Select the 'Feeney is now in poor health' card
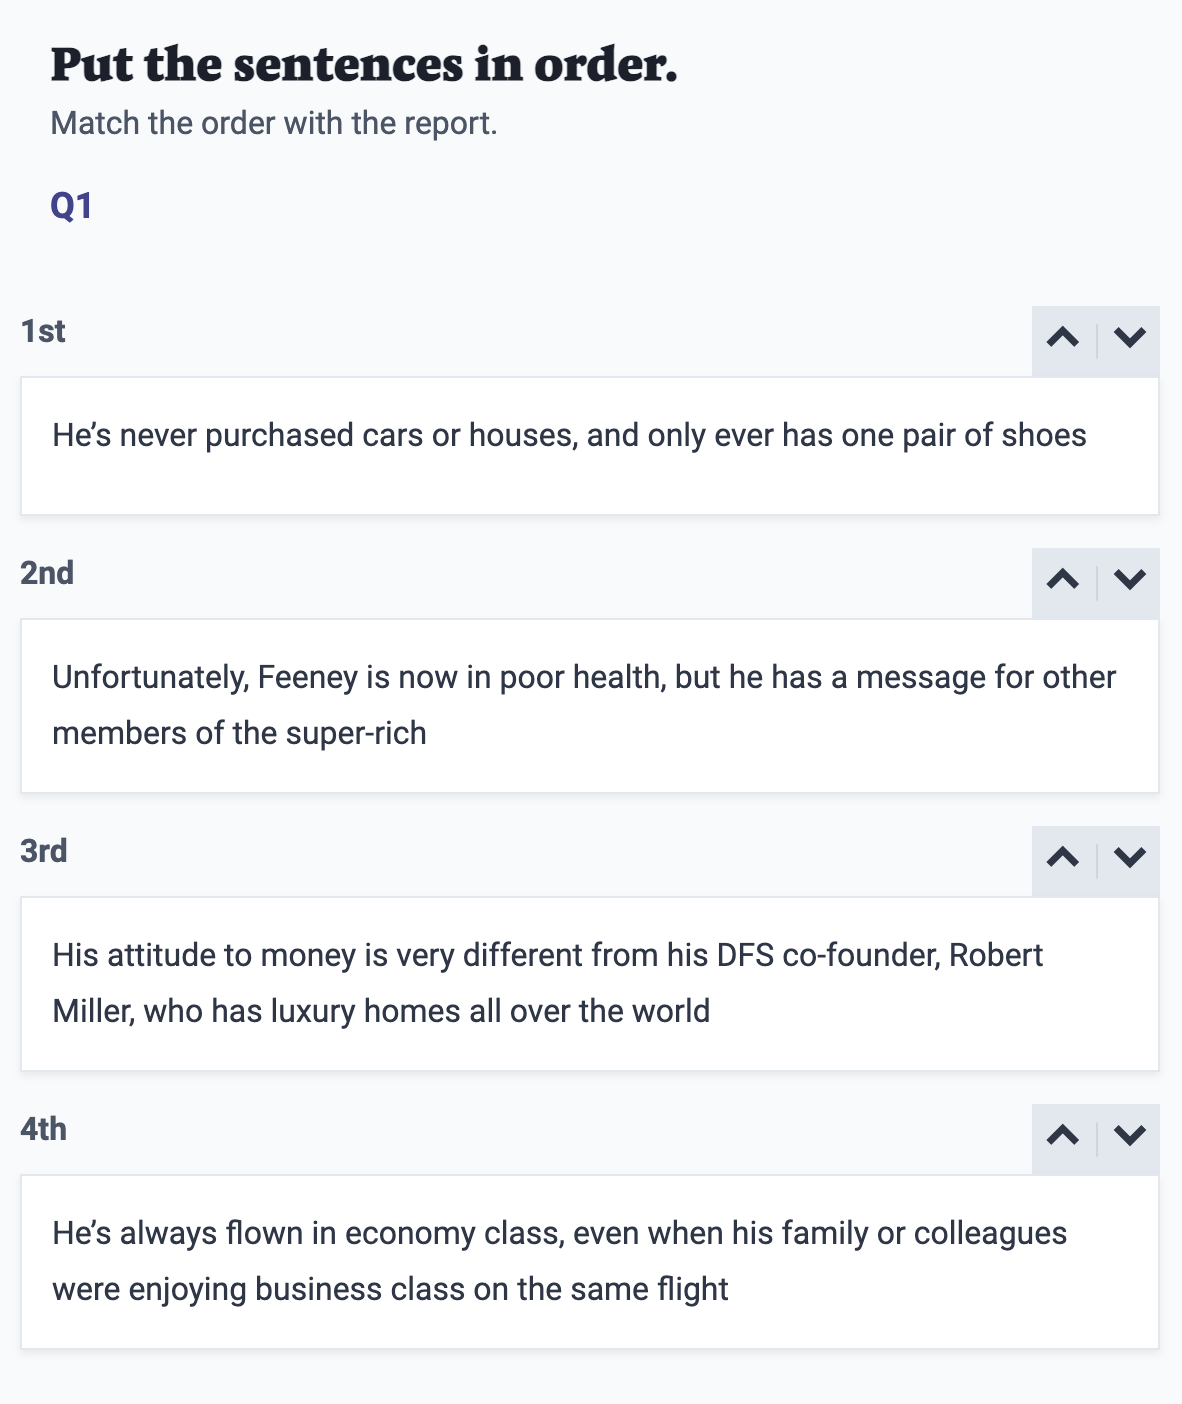The height and width of the screenshot is (1404, 1182). pyautogui.click(x=589, y=706)
